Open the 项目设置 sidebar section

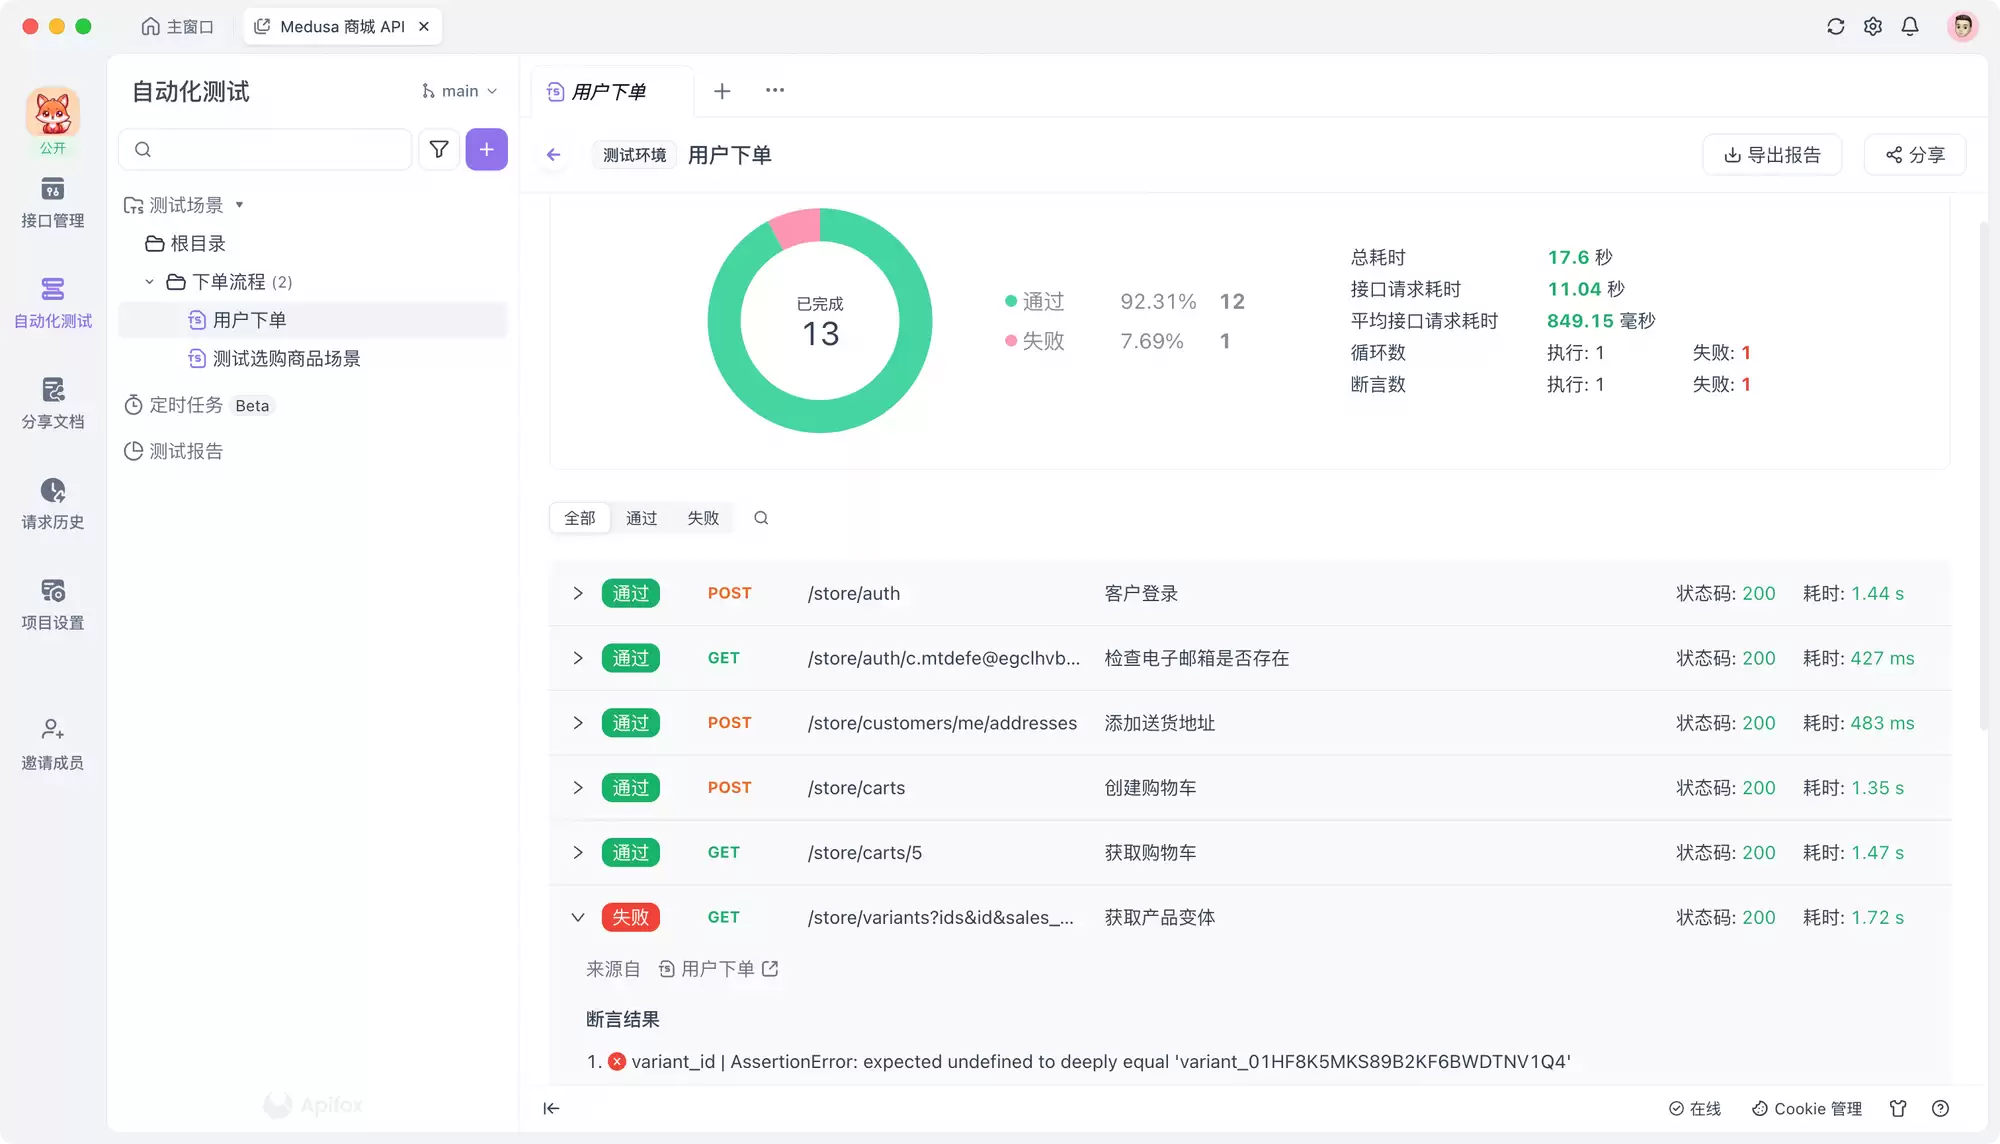pyautogui.click(x=53, y=605)
